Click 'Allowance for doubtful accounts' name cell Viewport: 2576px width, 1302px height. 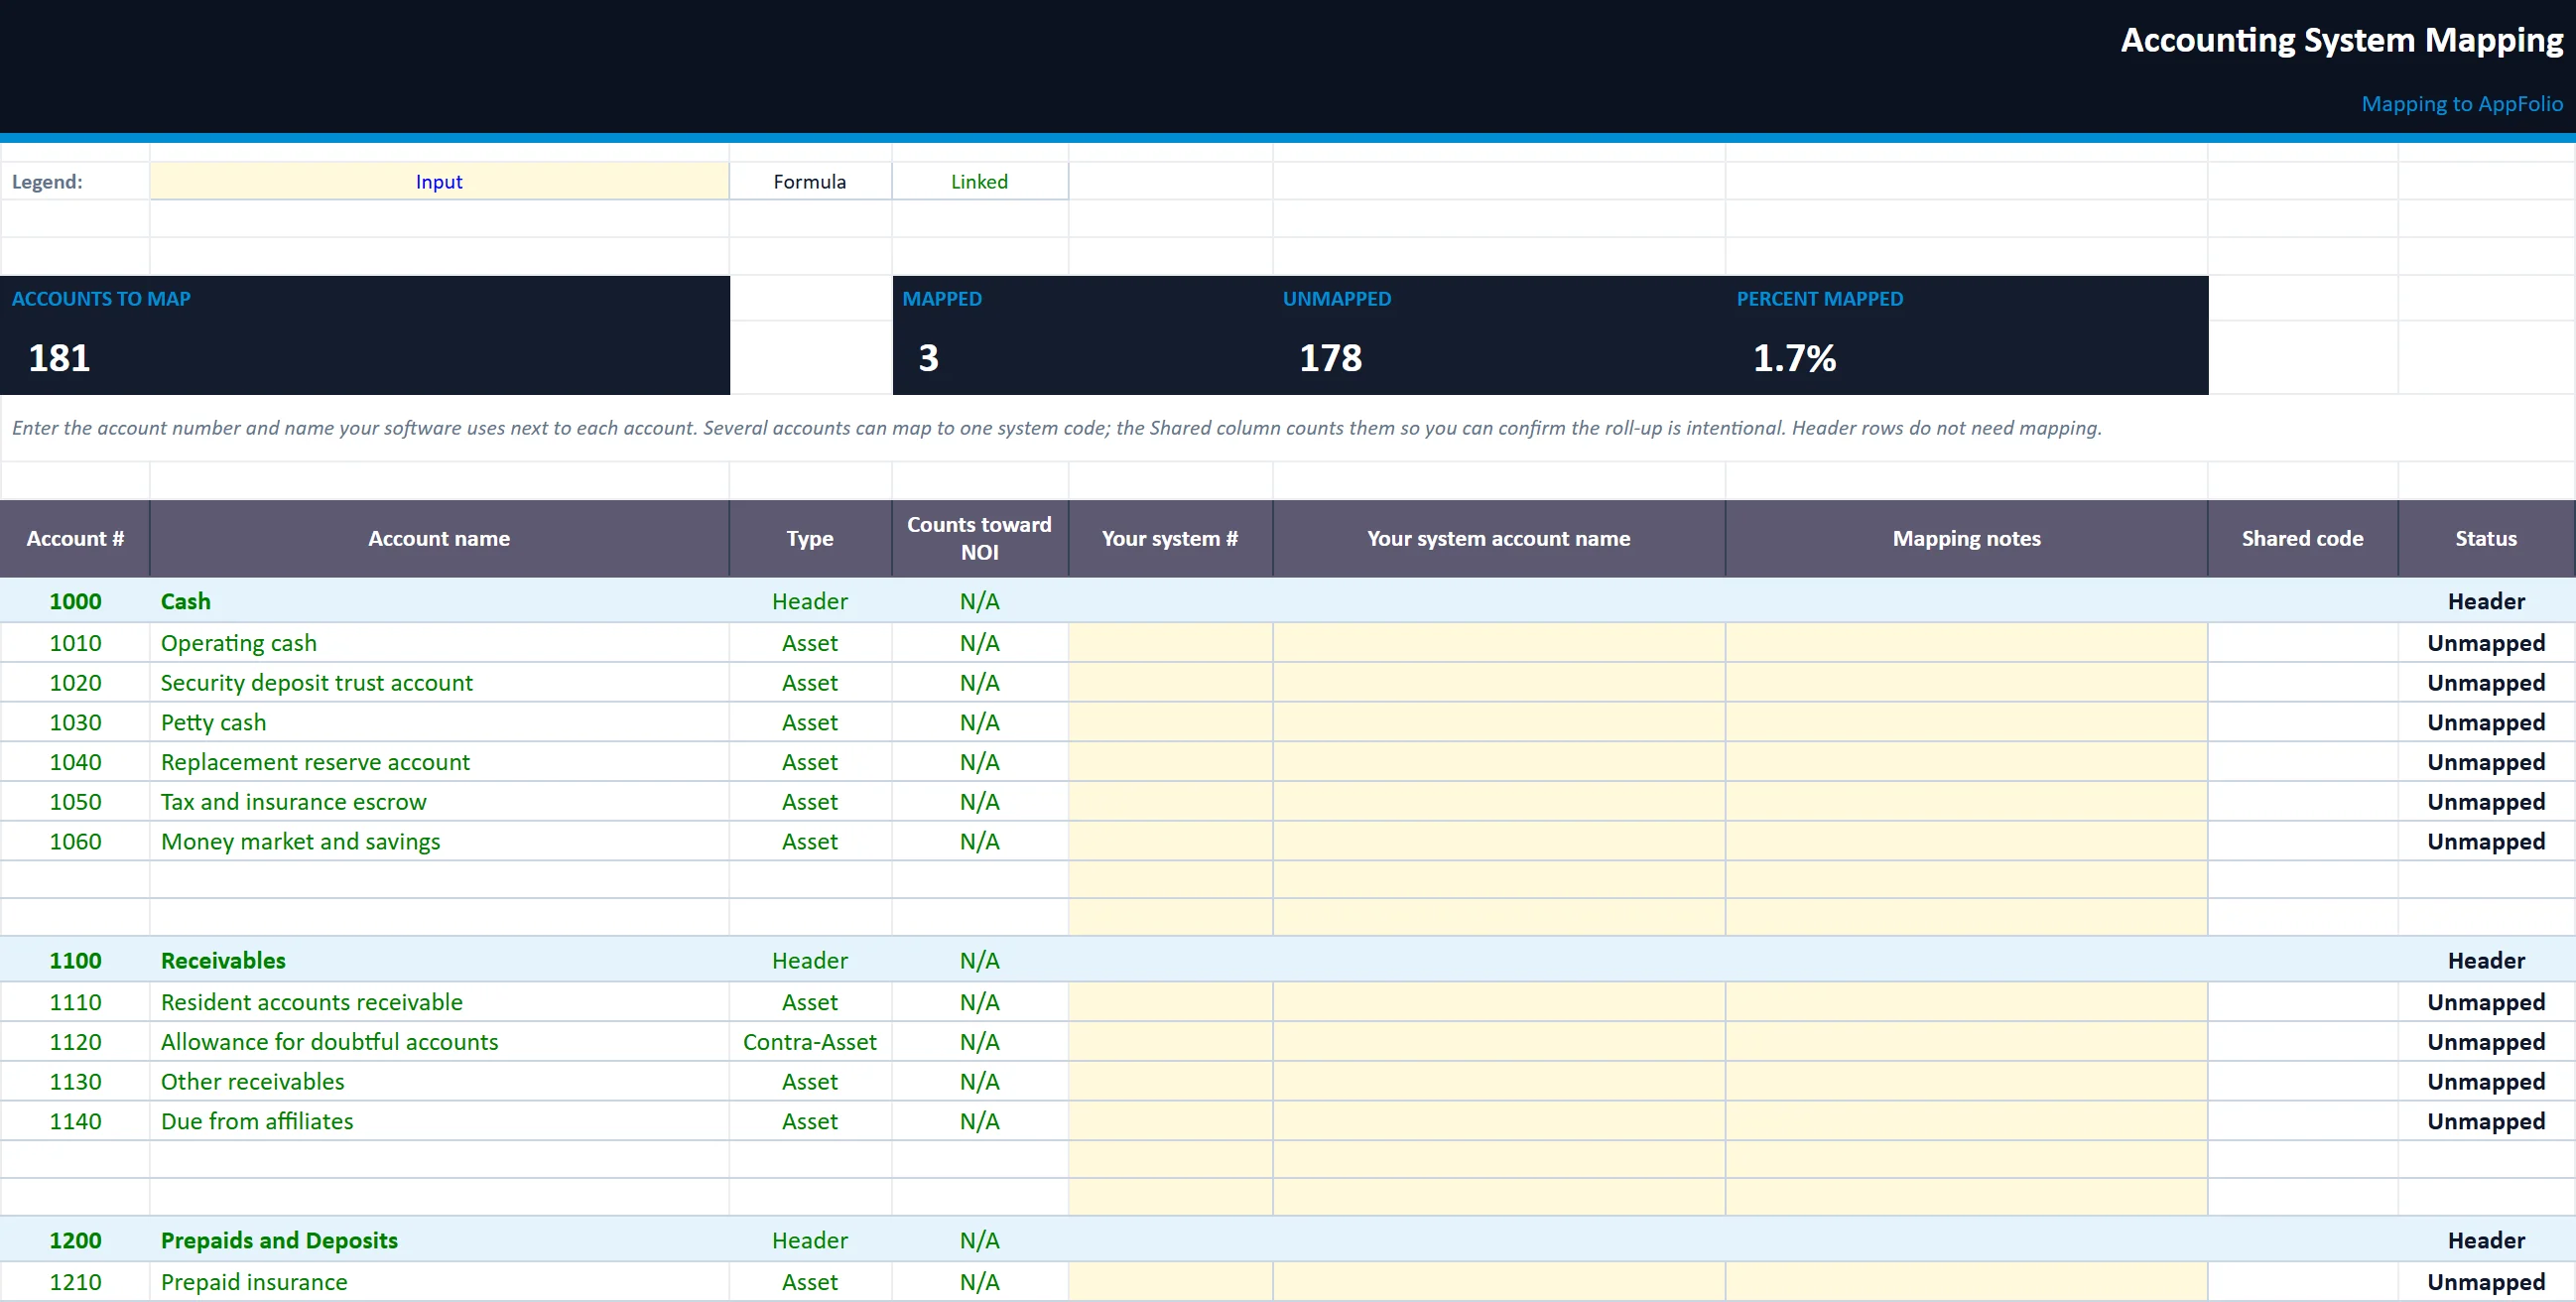coord(439,1042)
